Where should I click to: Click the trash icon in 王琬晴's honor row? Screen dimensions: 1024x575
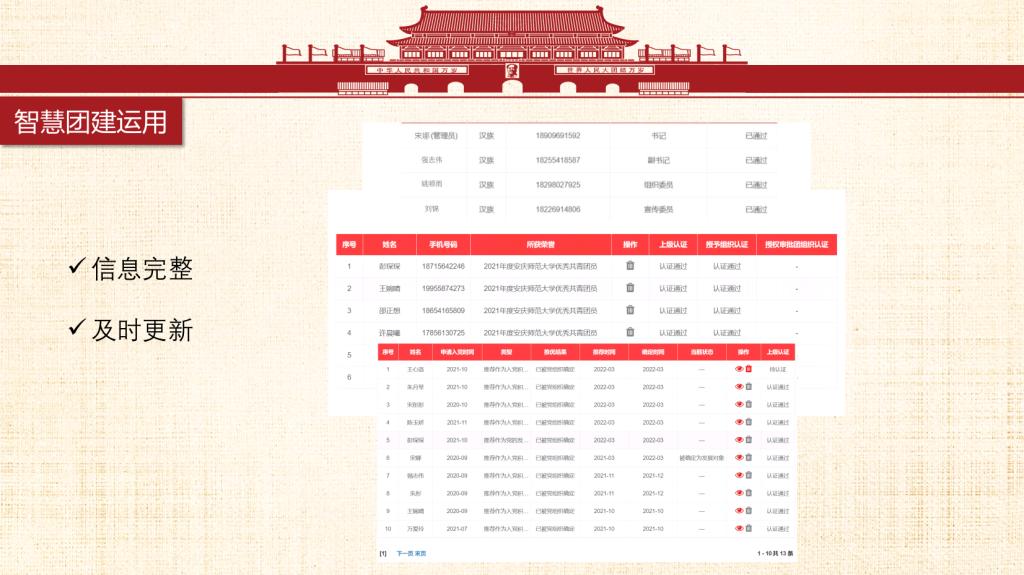point(630,288)
